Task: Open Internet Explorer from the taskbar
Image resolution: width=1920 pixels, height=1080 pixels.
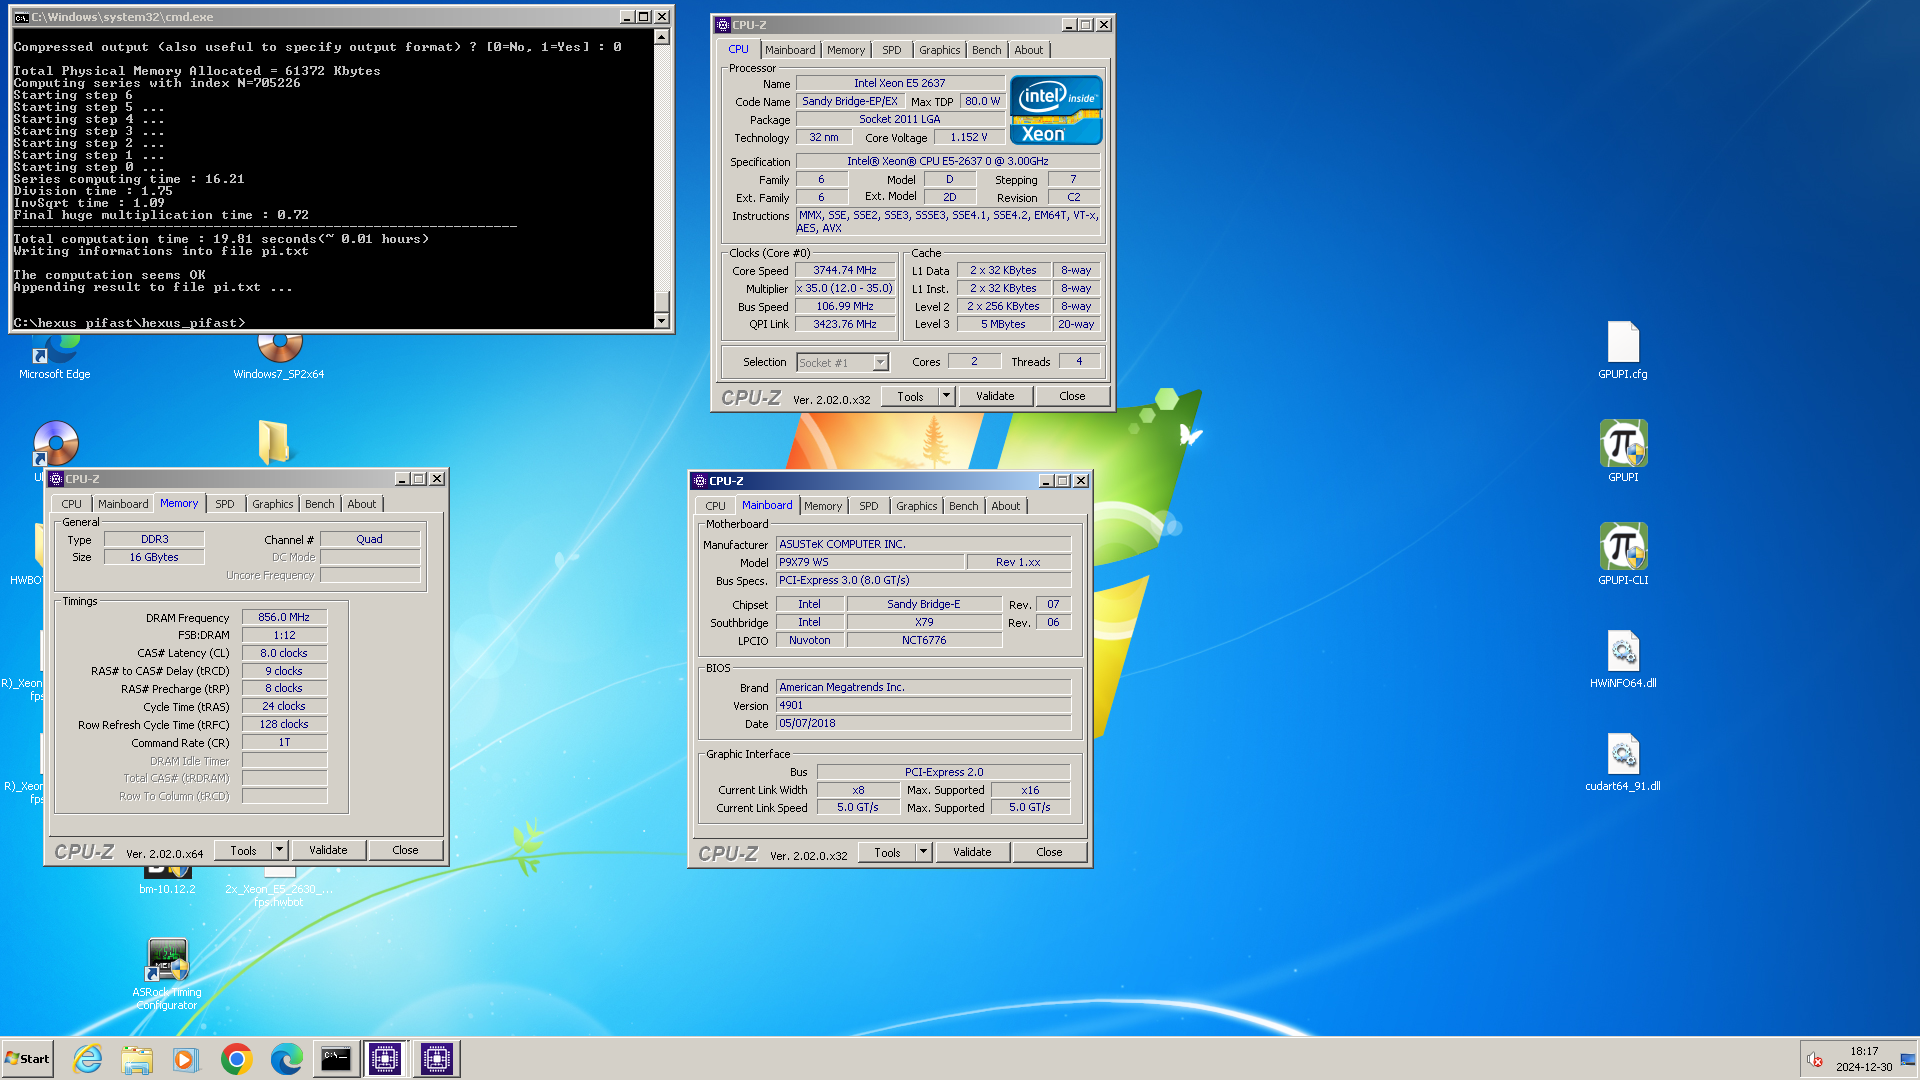Action: point(88,1059)
